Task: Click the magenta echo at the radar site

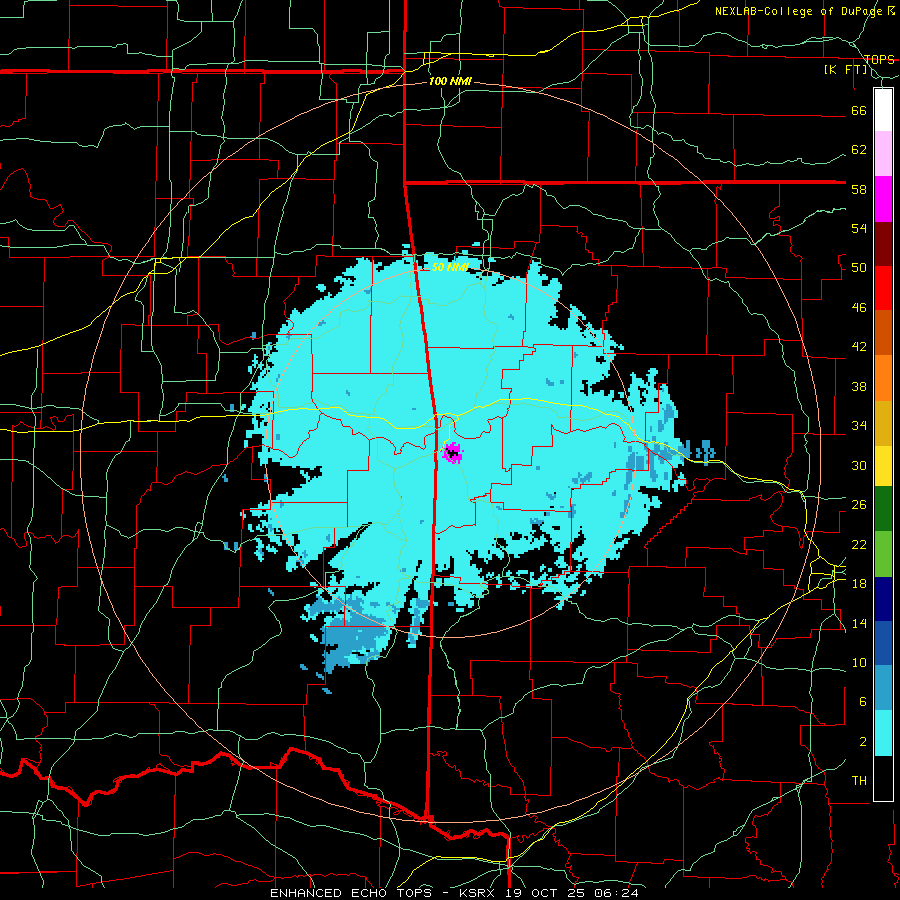Action: click(453, 453)
